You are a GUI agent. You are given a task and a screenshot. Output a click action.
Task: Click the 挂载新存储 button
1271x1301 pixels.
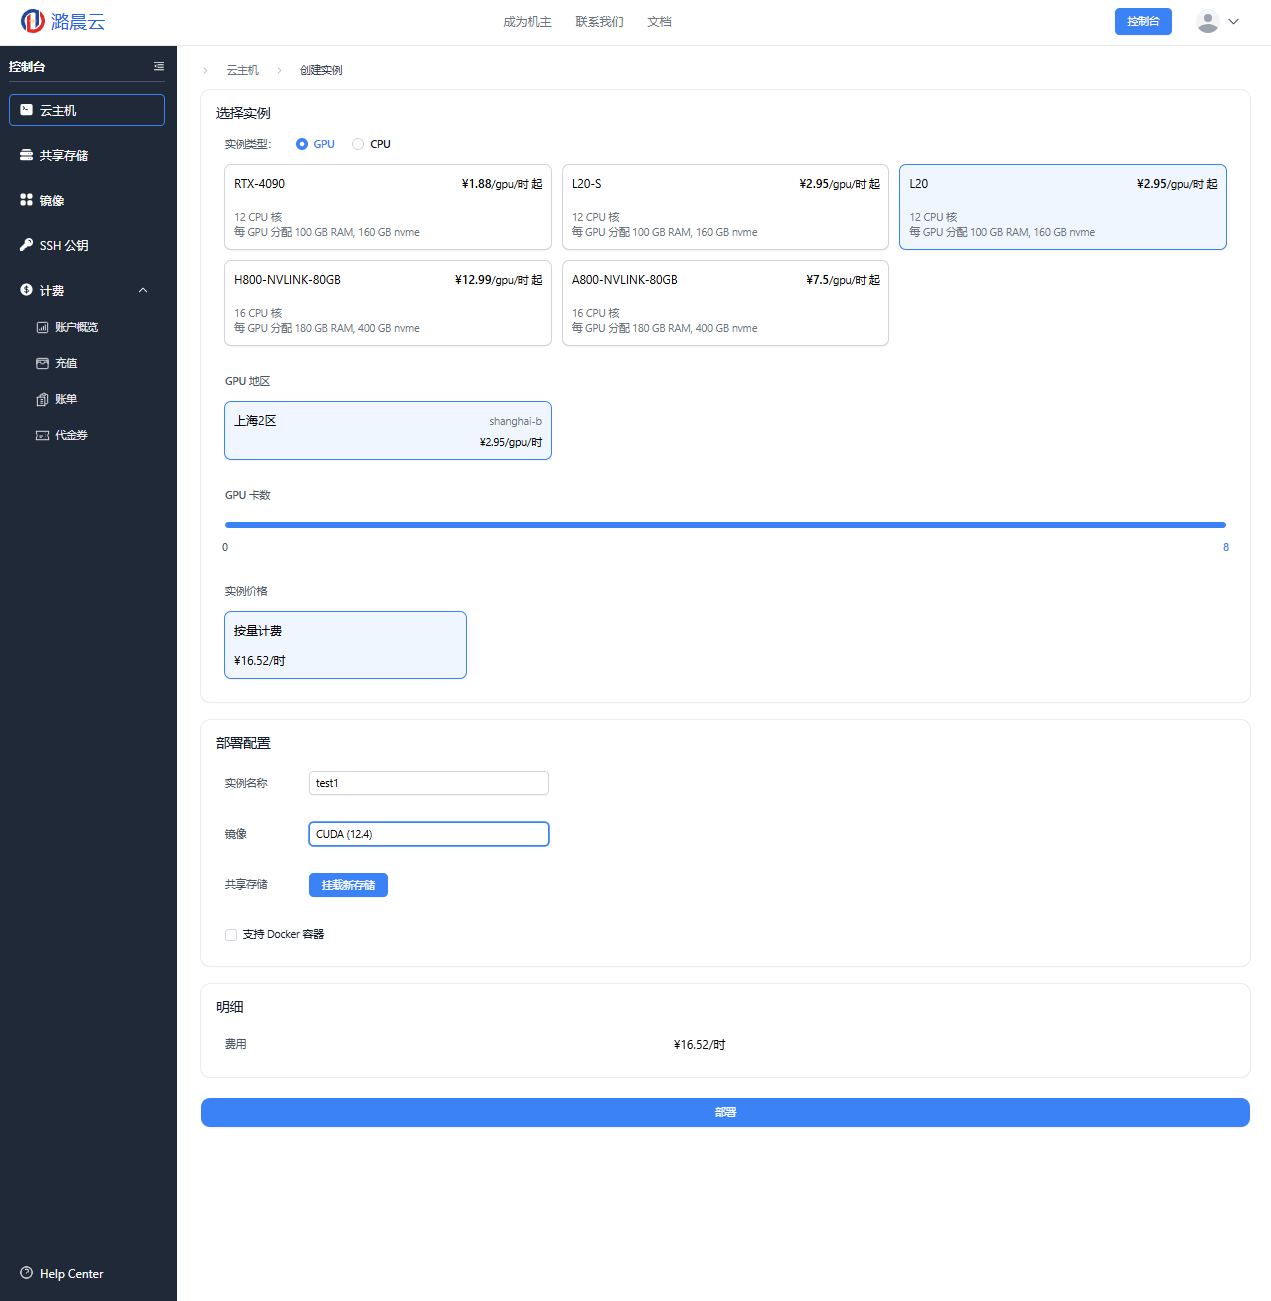click(x=348, y=885)
